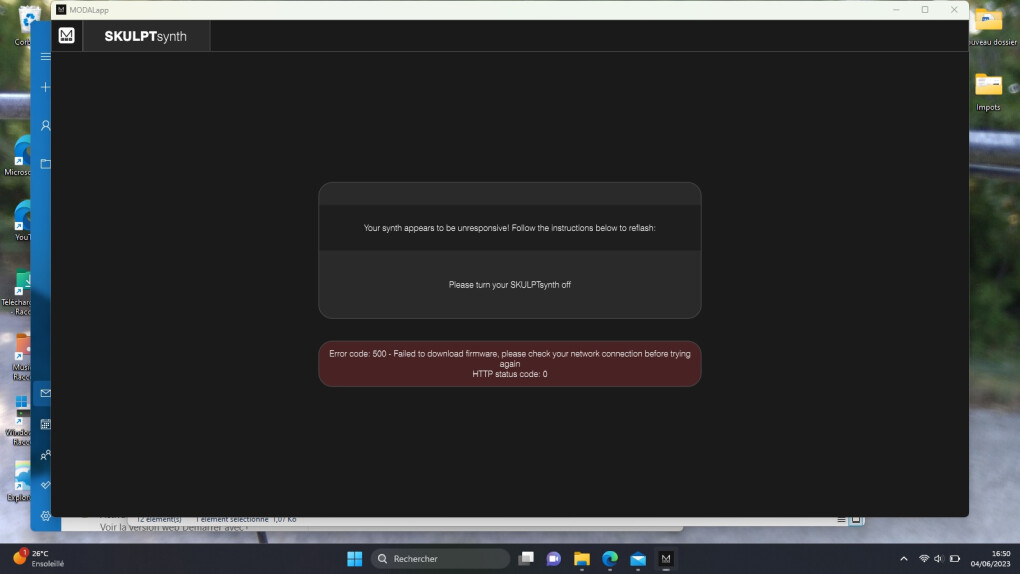Maximize the MODALapp window
This screenshot has height=574, width=1020.
[925, 10]
